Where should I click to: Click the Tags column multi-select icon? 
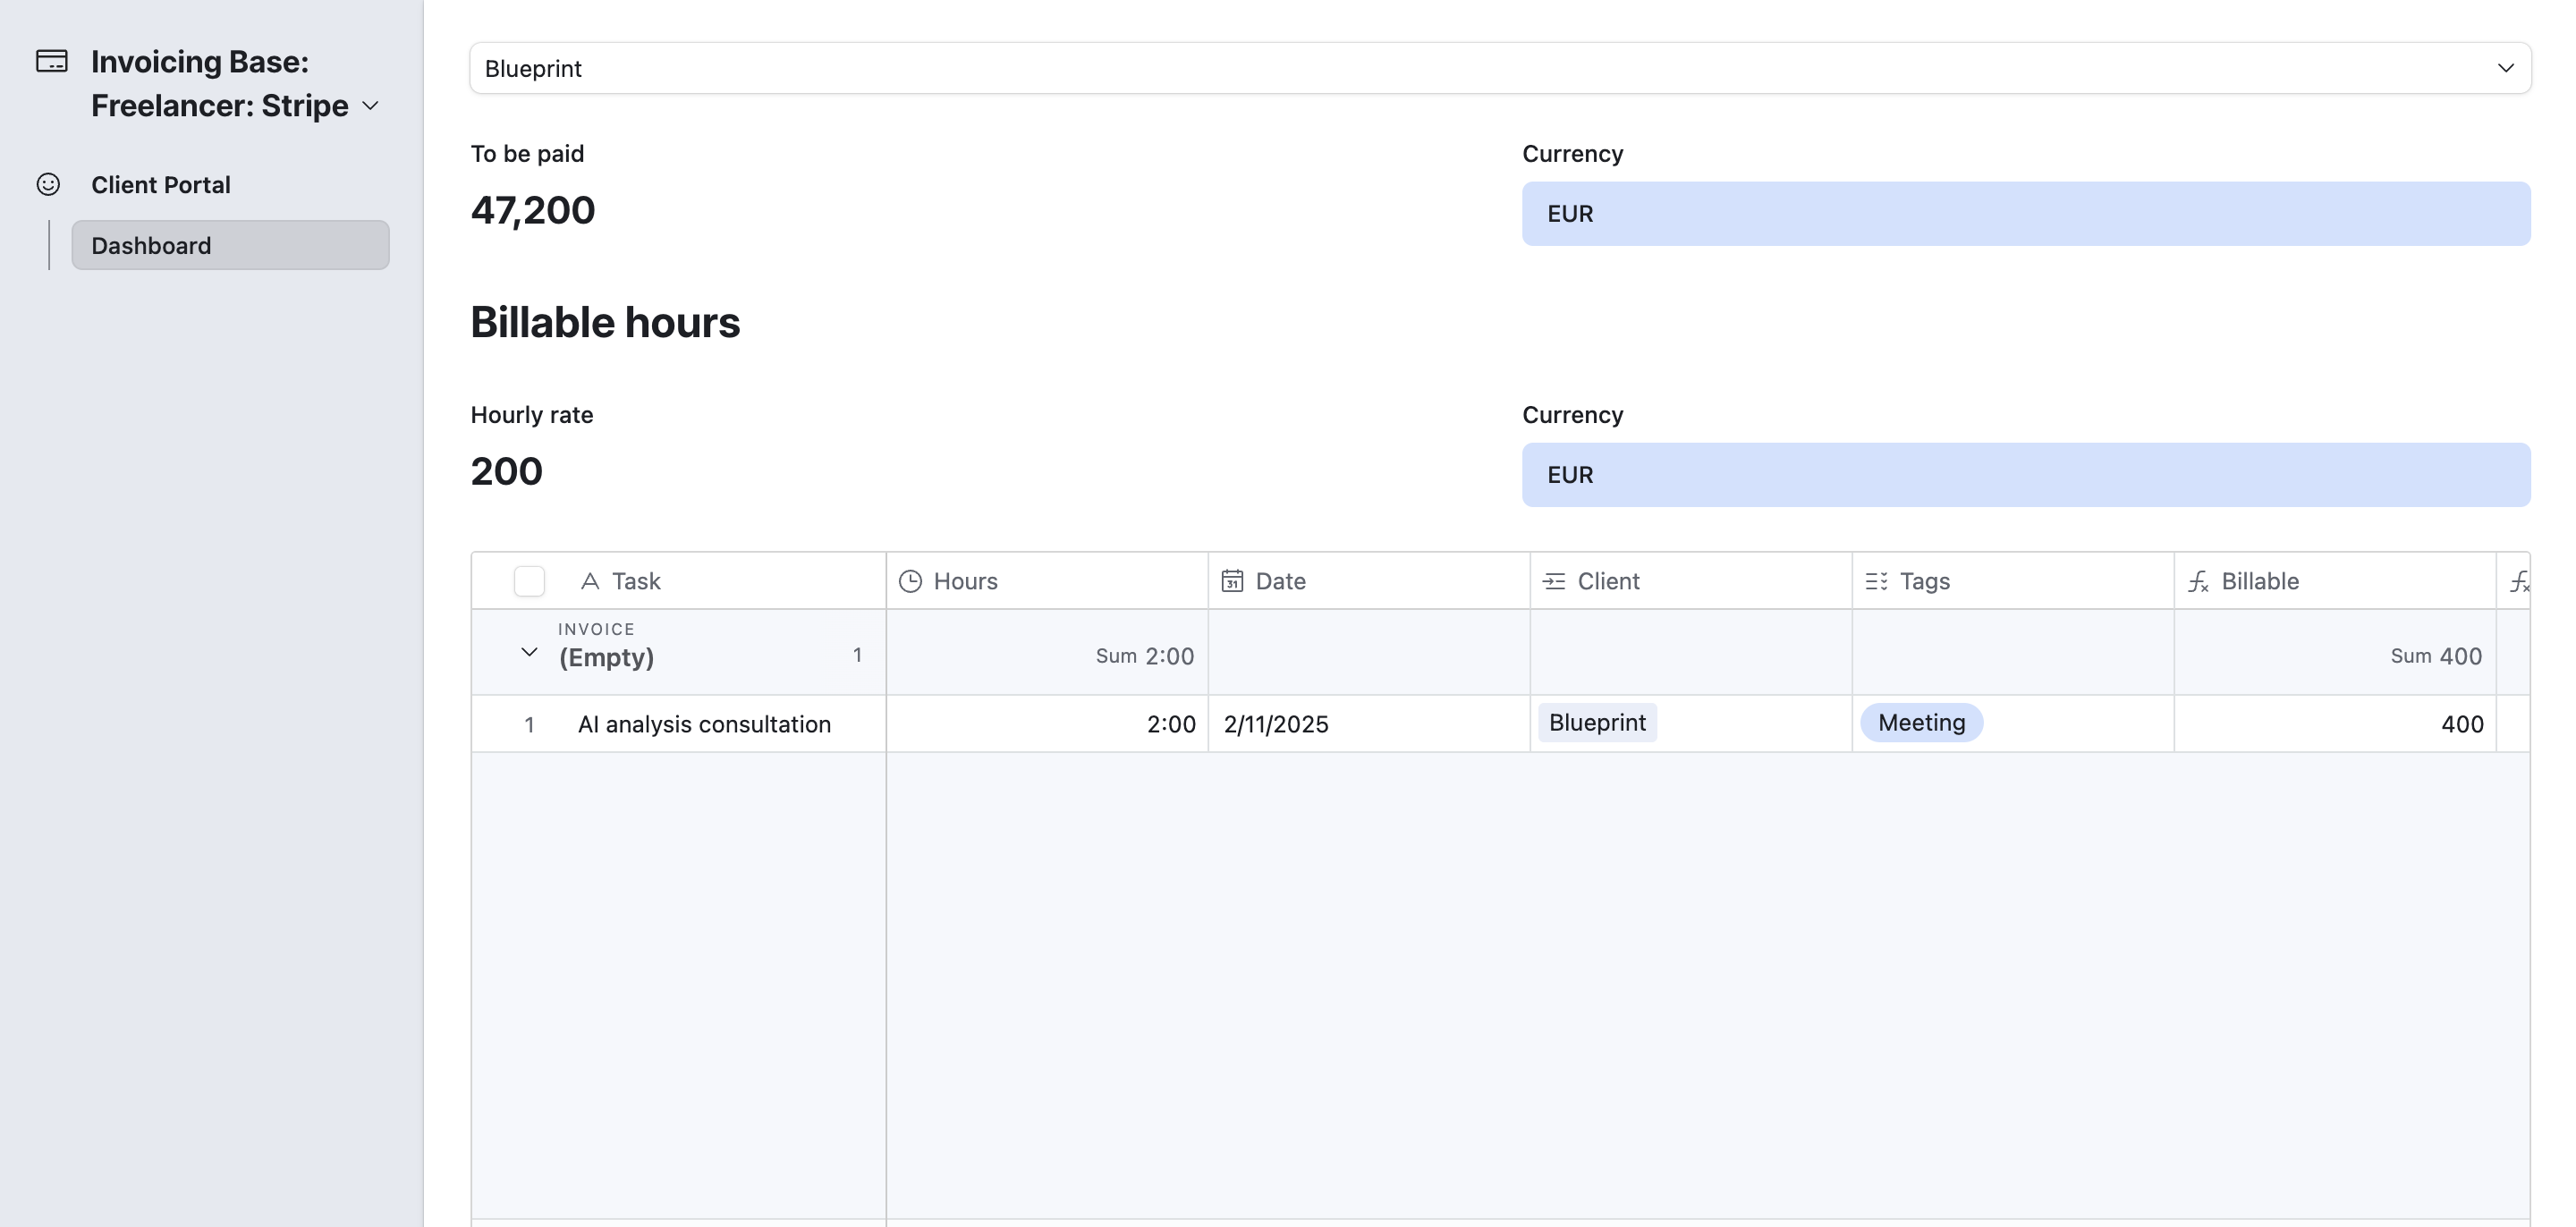pos(1876,581)
